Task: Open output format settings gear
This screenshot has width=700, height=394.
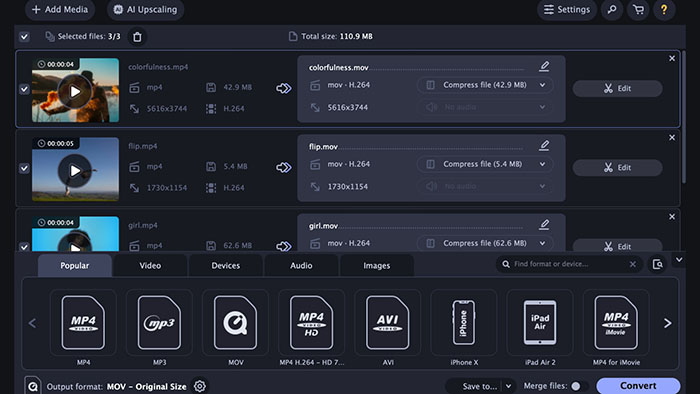Action: coord(200,386)
